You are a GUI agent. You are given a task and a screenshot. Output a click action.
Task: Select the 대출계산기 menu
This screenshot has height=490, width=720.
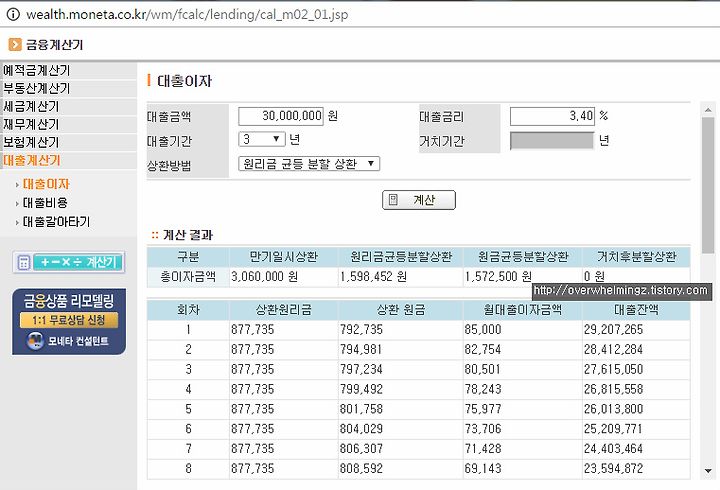point(32,161)
